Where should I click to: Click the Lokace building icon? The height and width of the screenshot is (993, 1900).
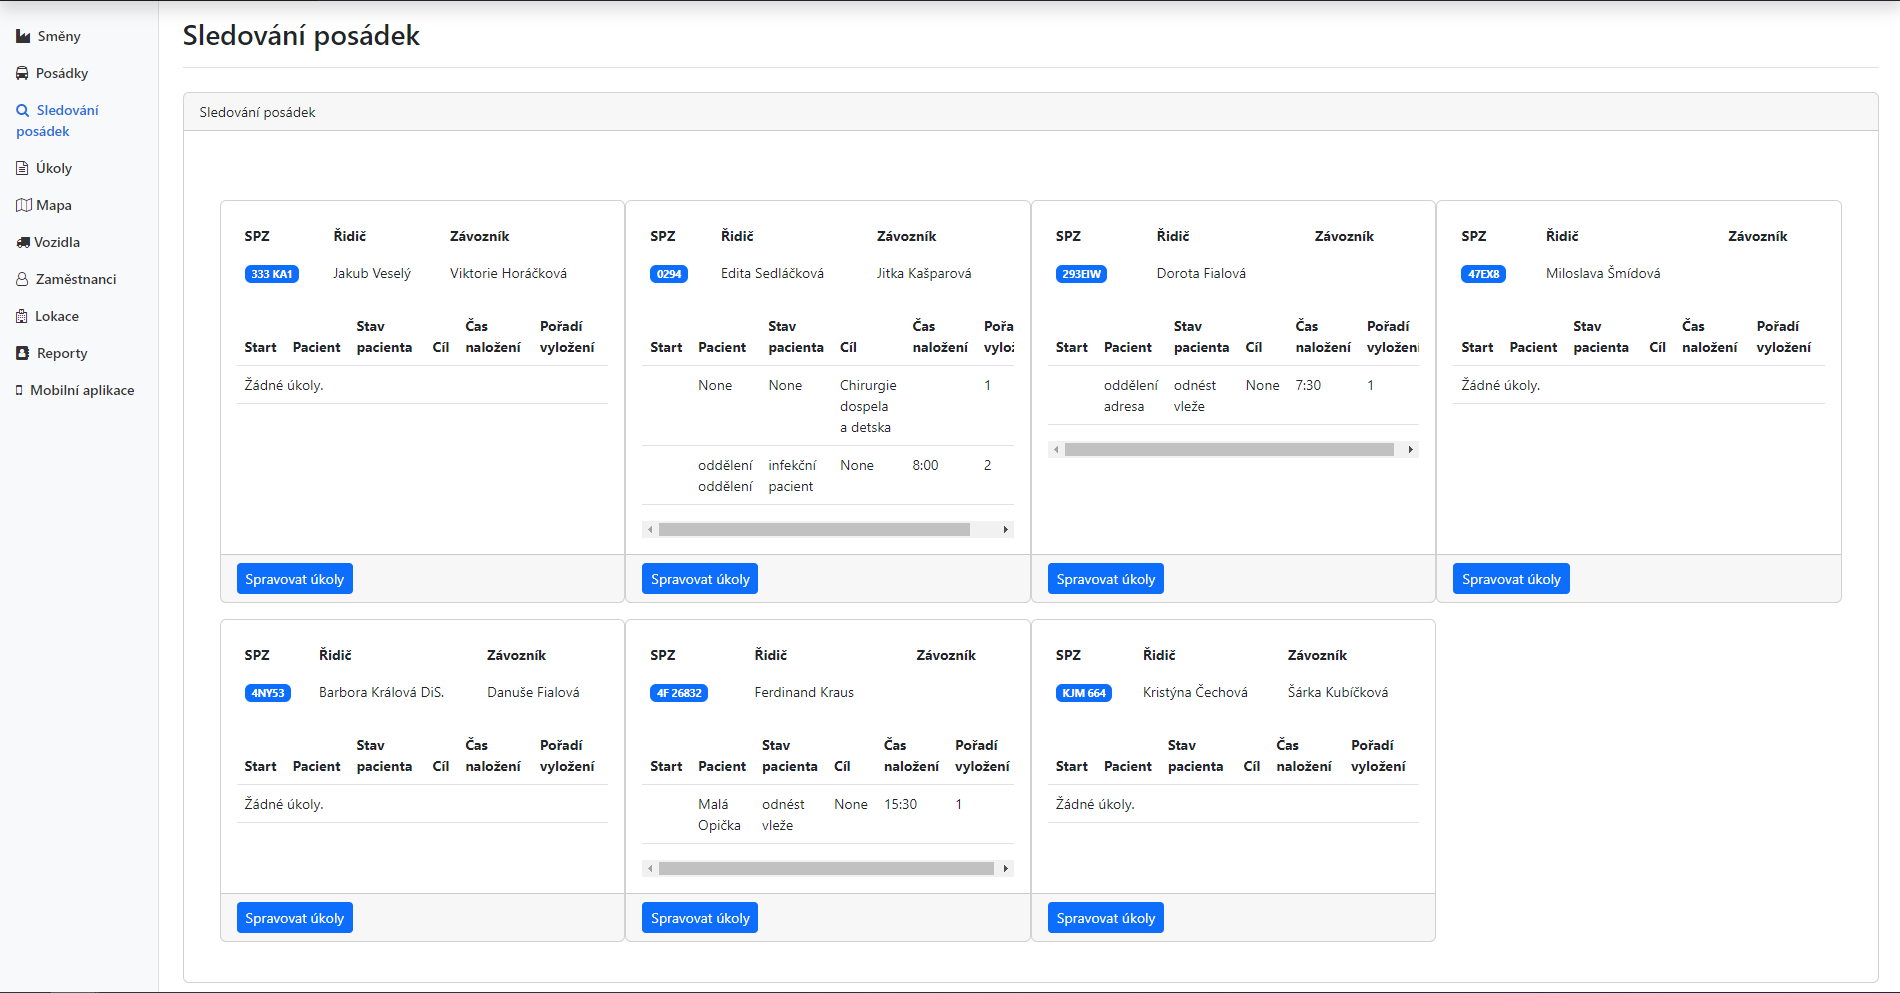coord(22,316)
